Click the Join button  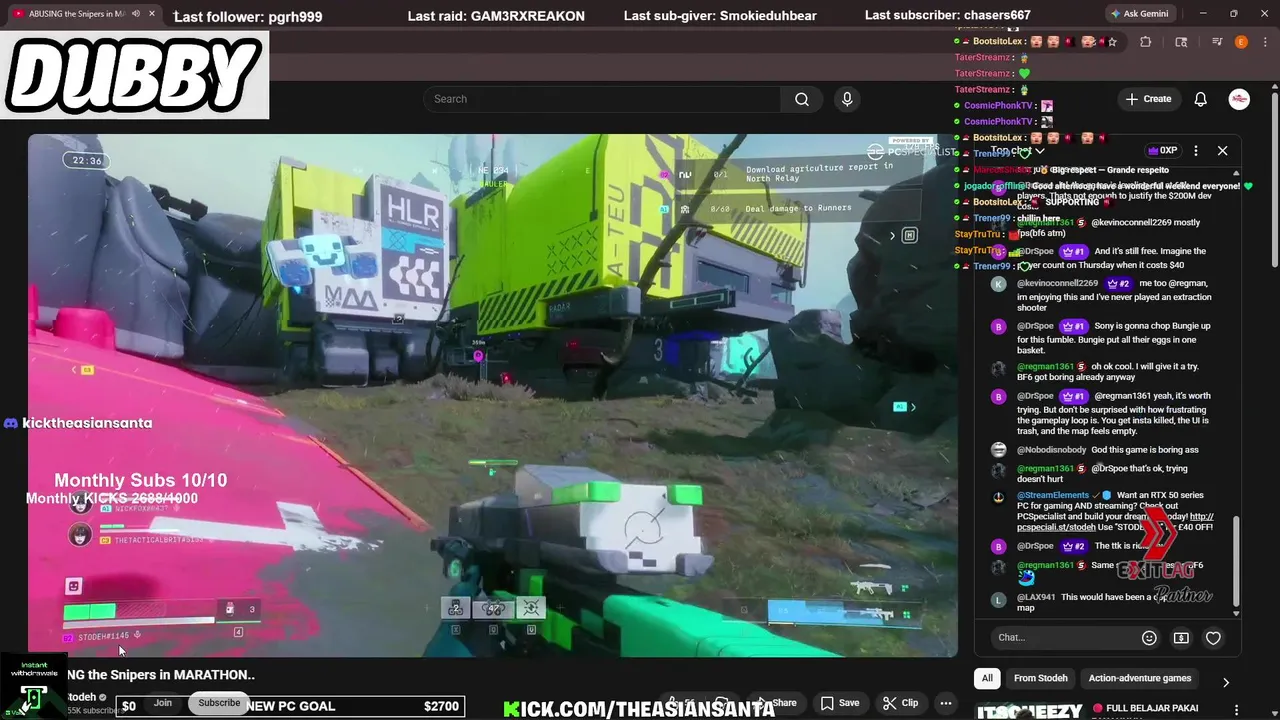[163, 703]
